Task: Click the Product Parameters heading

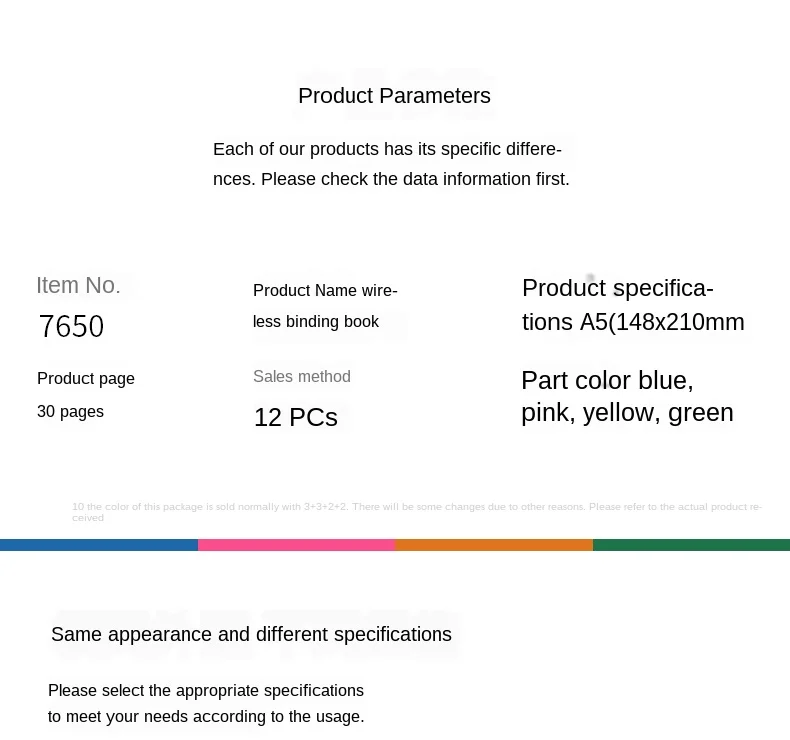Action: pyautogui.click(x=394, y=96)
